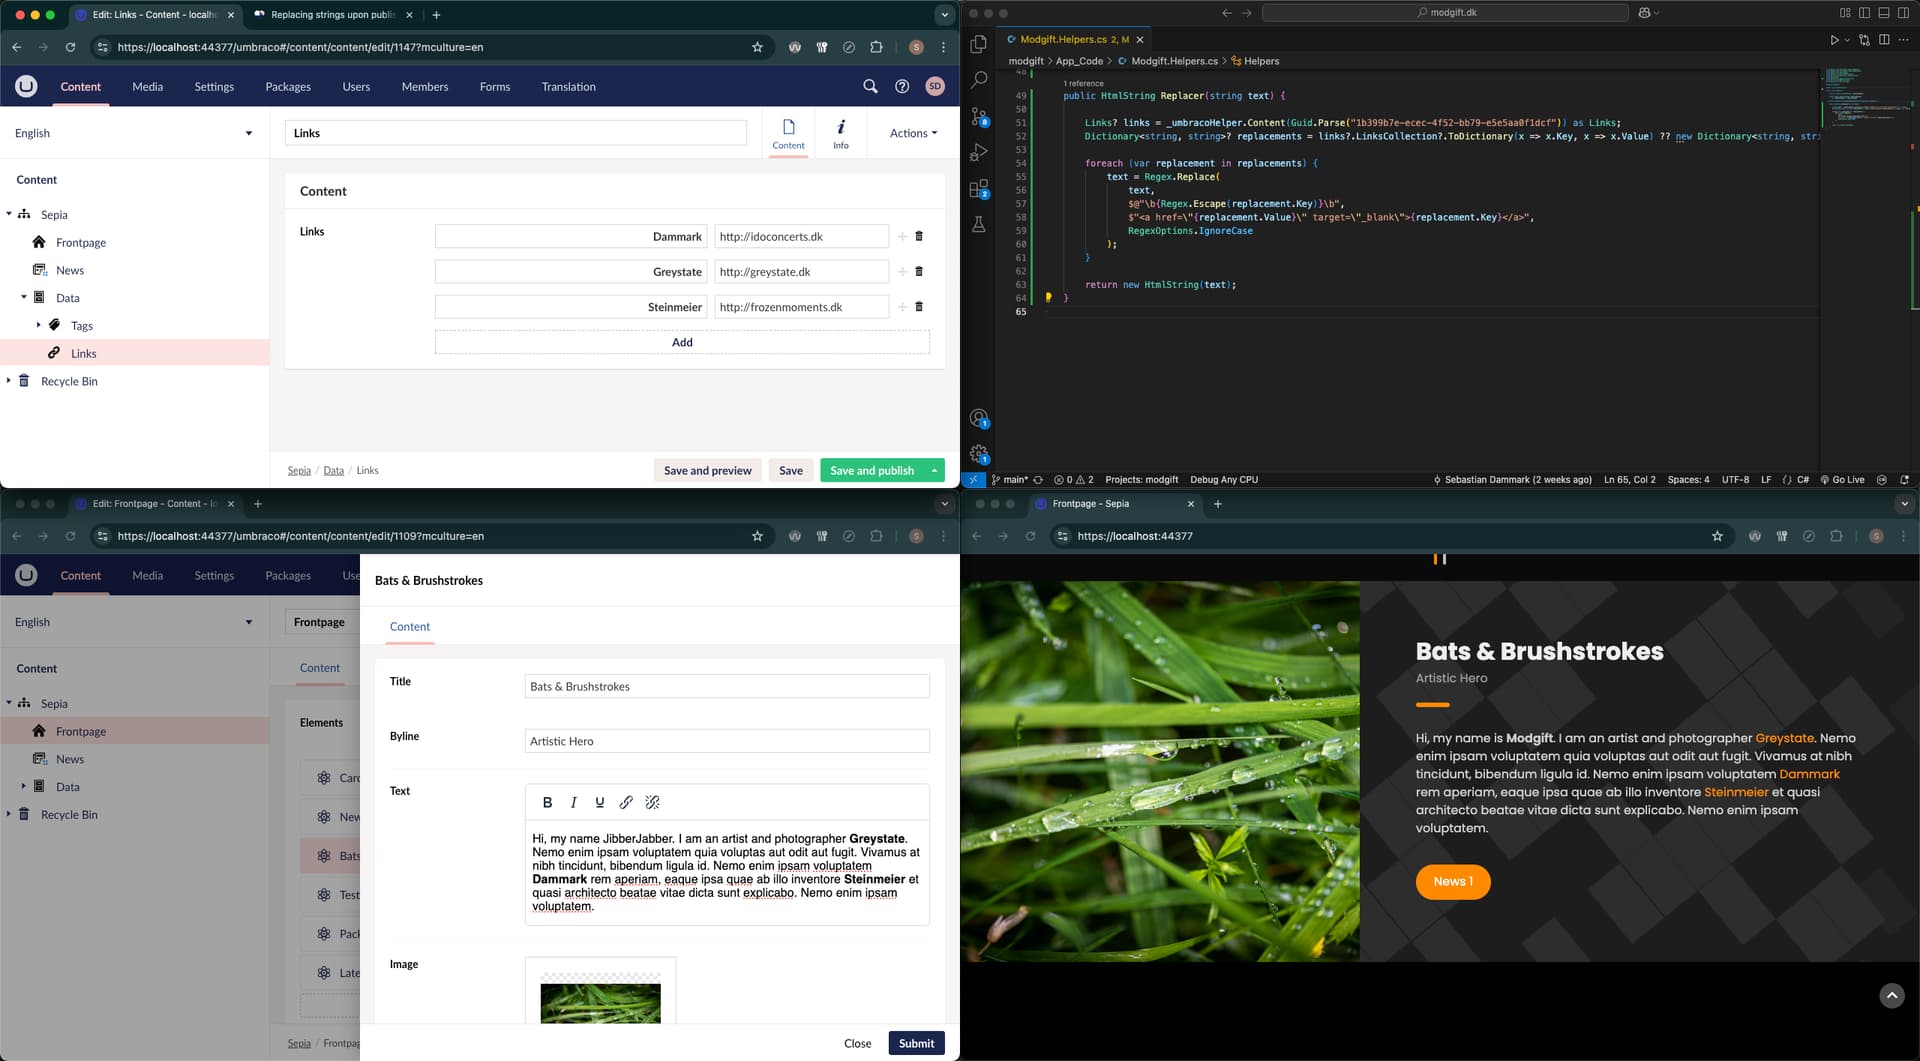Open SD user avatar in Umbraco
This screenshot has width=1920, height=1061.
coord(935,86)
